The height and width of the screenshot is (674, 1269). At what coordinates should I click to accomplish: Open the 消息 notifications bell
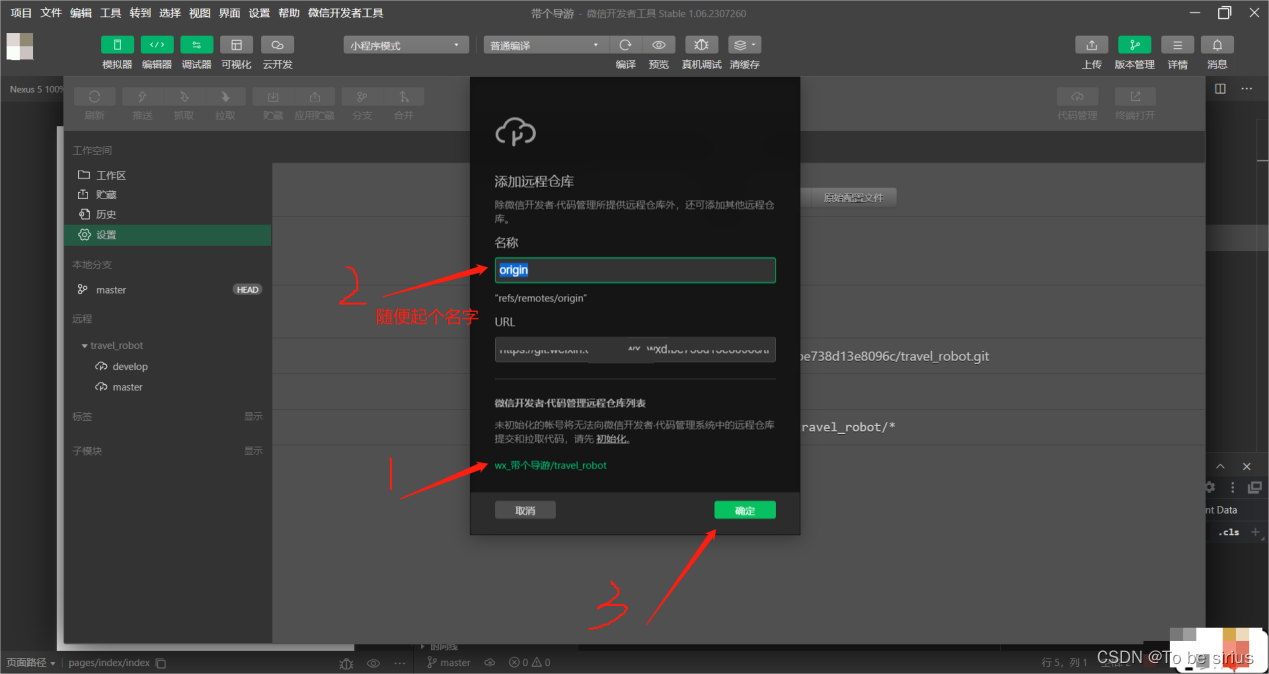pyautogui.click(x=1217, y=45)
